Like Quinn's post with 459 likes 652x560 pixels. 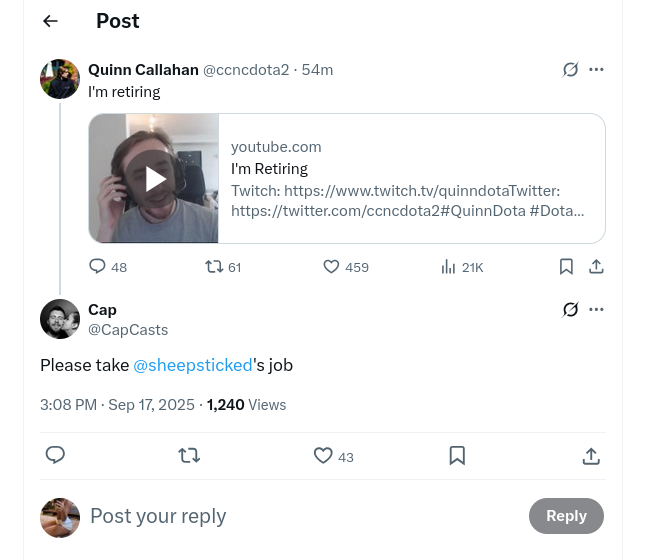pyautogui.click(x=346, y=266)
